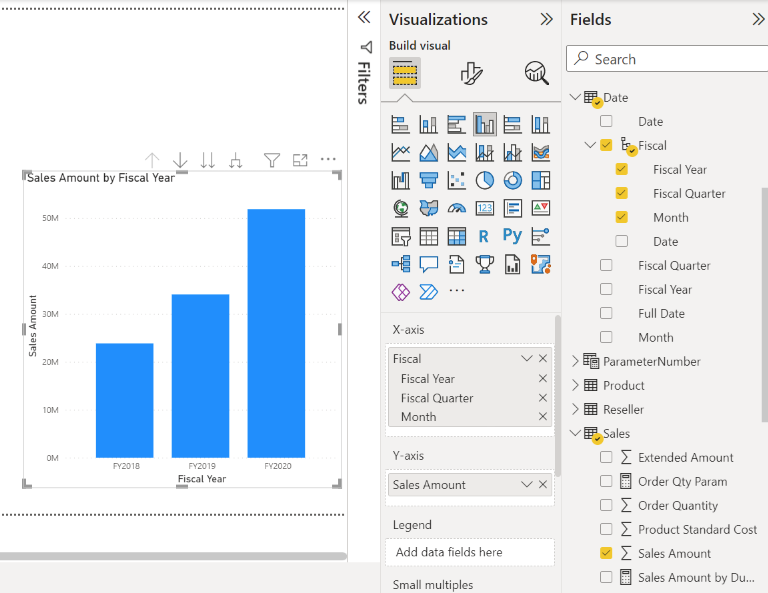Expand all down one hierarchy level
The image size is (768, 593).
coord(236,160)
